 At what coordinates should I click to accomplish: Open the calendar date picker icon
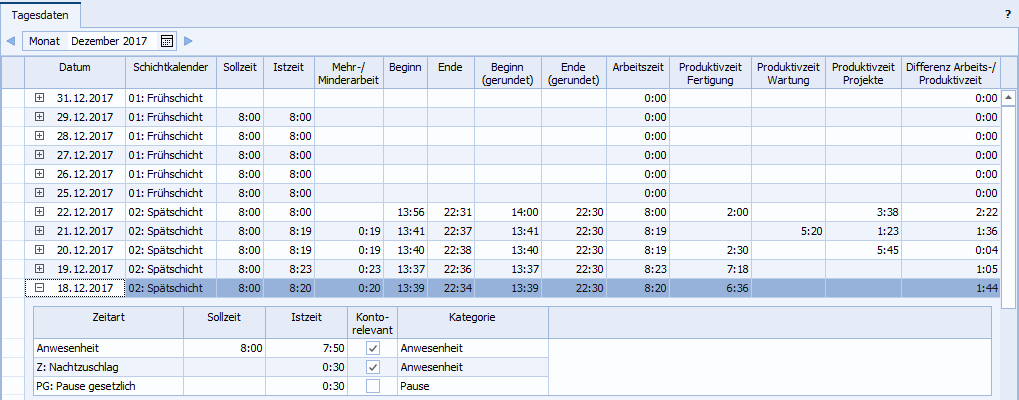click(x=167, y=42)
